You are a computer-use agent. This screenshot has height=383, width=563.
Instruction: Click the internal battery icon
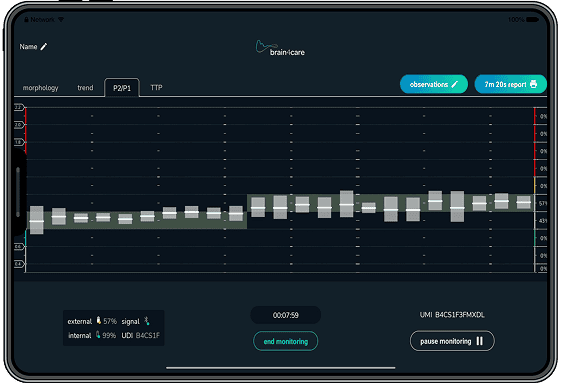[x=98, y=335]
